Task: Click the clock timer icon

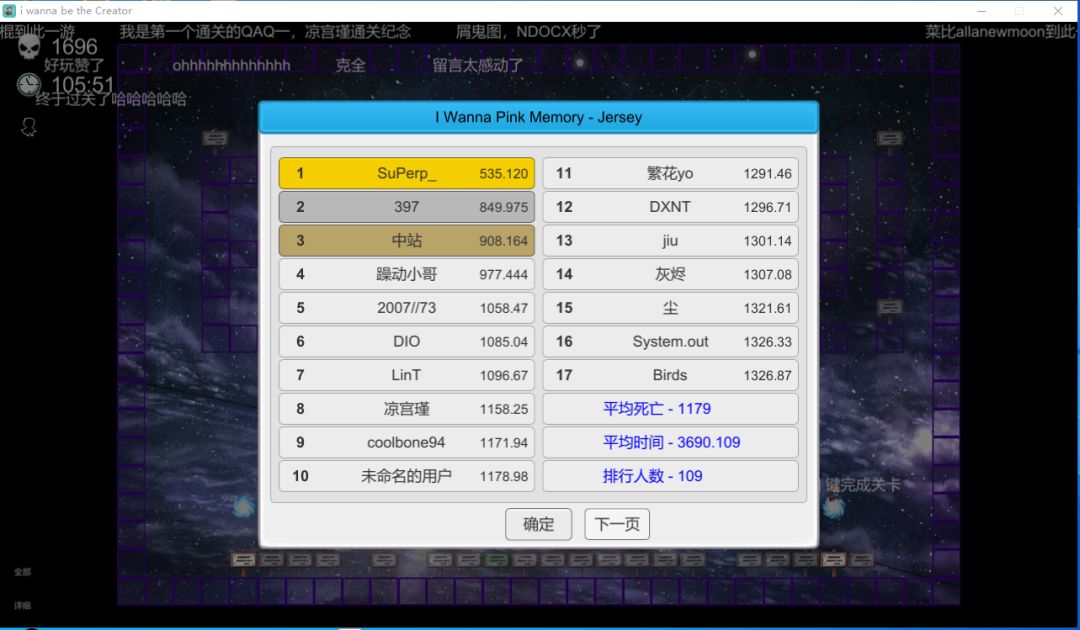Action: 28,84
